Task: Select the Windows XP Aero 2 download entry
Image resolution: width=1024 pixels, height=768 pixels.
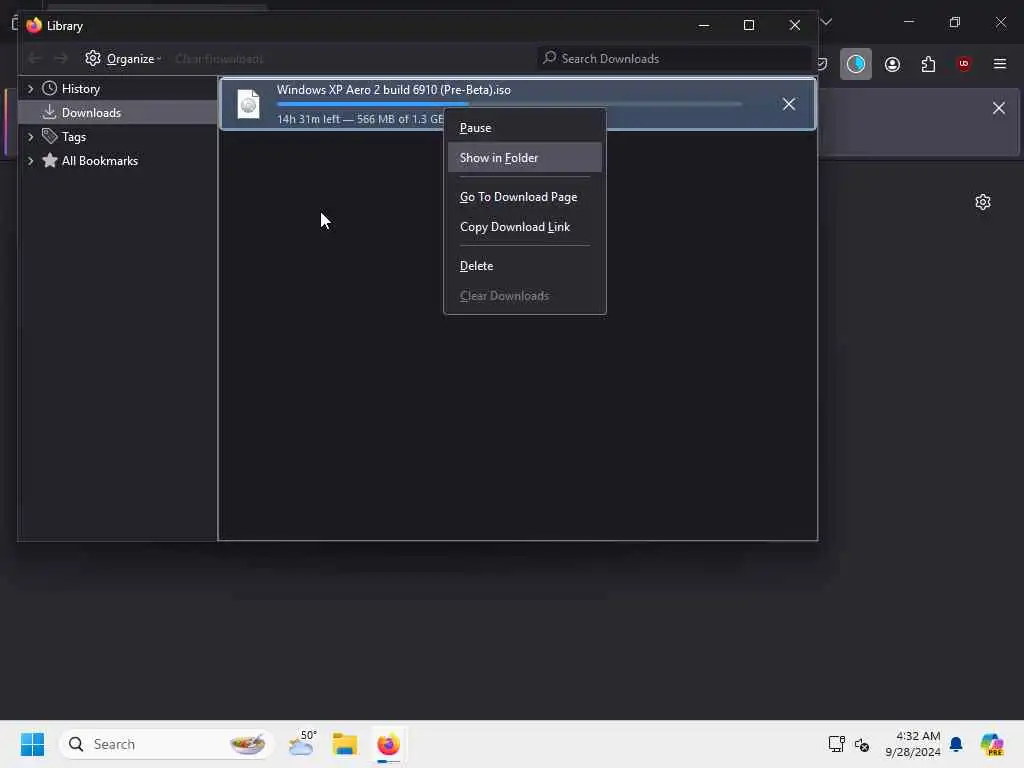Action: (517, 104)
